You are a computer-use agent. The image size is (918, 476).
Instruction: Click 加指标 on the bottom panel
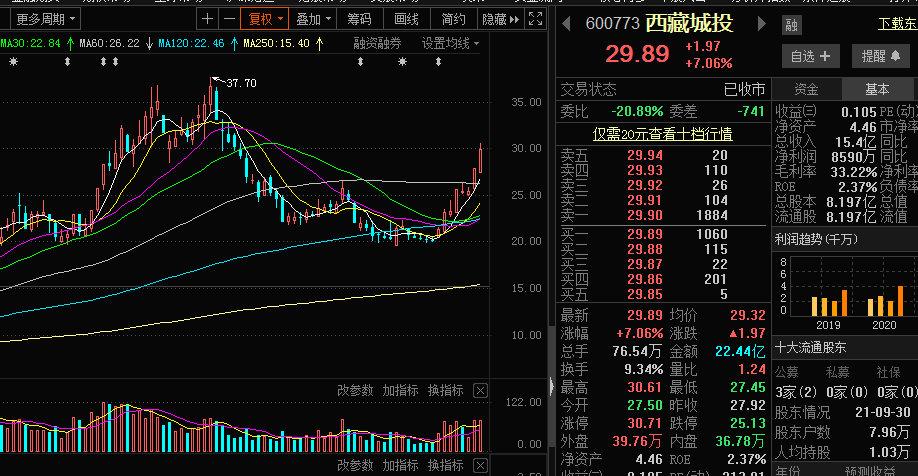(400, 465)
